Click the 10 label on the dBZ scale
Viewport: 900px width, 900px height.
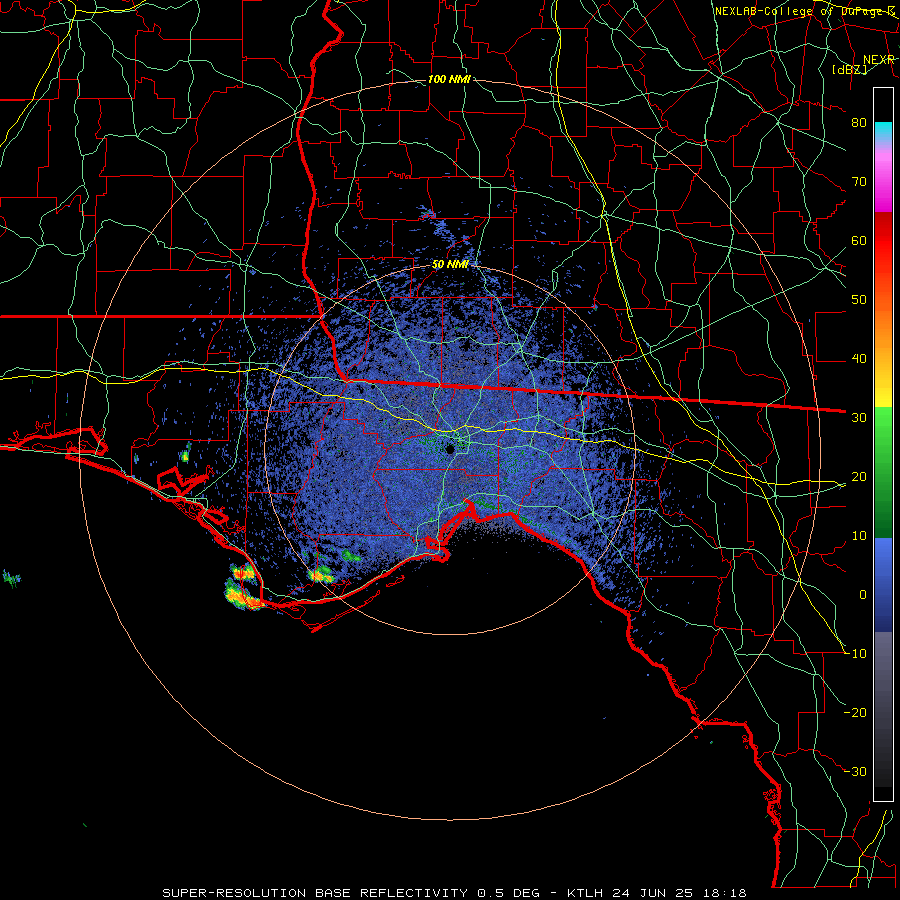pyautogui.click(x=859, y=536)
